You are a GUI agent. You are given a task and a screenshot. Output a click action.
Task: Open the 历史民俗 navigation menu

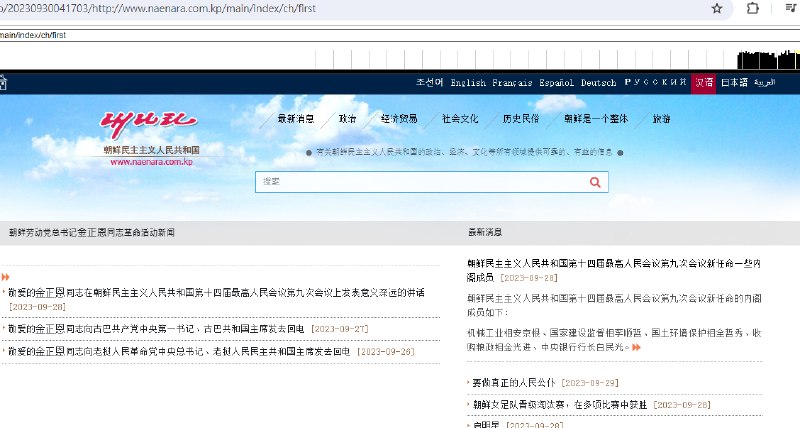coord(520,119)
